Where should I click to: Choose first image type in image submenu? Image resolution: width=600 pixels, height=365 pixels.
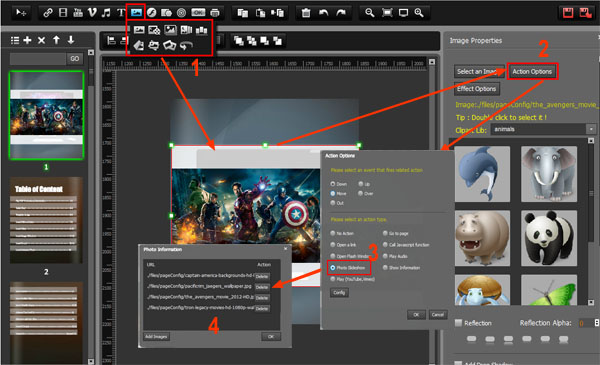pos(139,29)
